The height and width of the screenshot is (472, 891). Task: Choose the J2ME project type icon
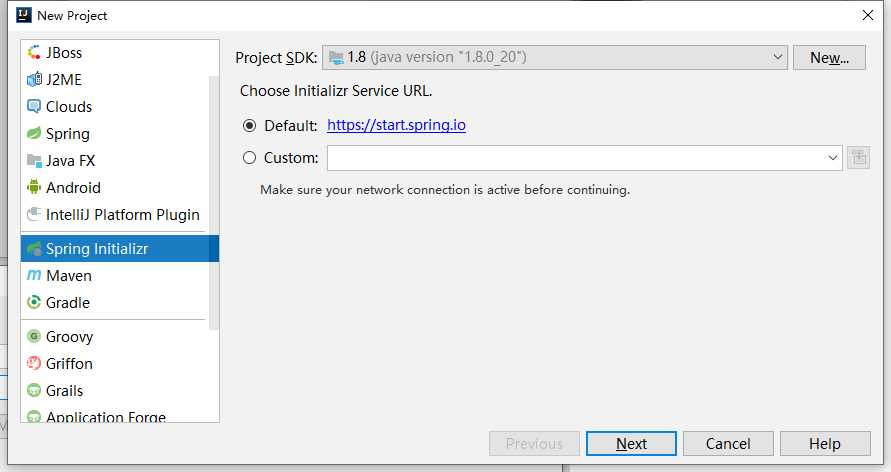tap(34, 80)
